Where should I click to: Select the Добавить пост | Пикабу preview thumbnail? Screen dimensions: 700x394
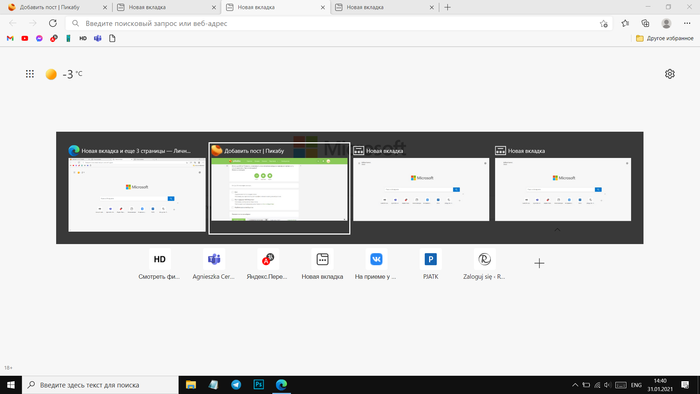[279, 188]
